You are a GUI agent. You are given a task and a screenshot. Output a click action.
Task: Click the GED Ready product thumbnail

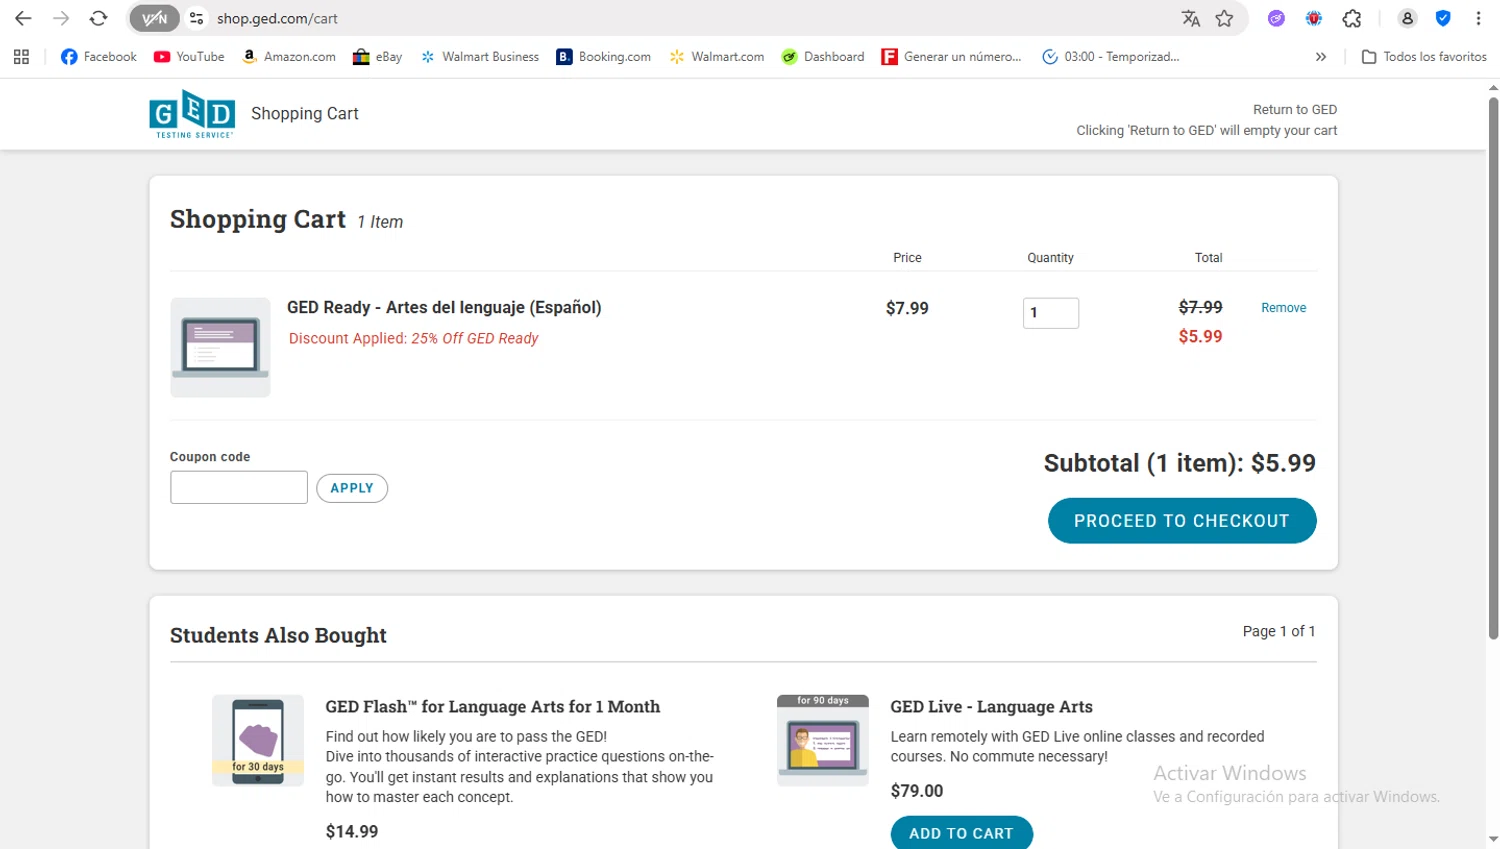coord(220,347)
